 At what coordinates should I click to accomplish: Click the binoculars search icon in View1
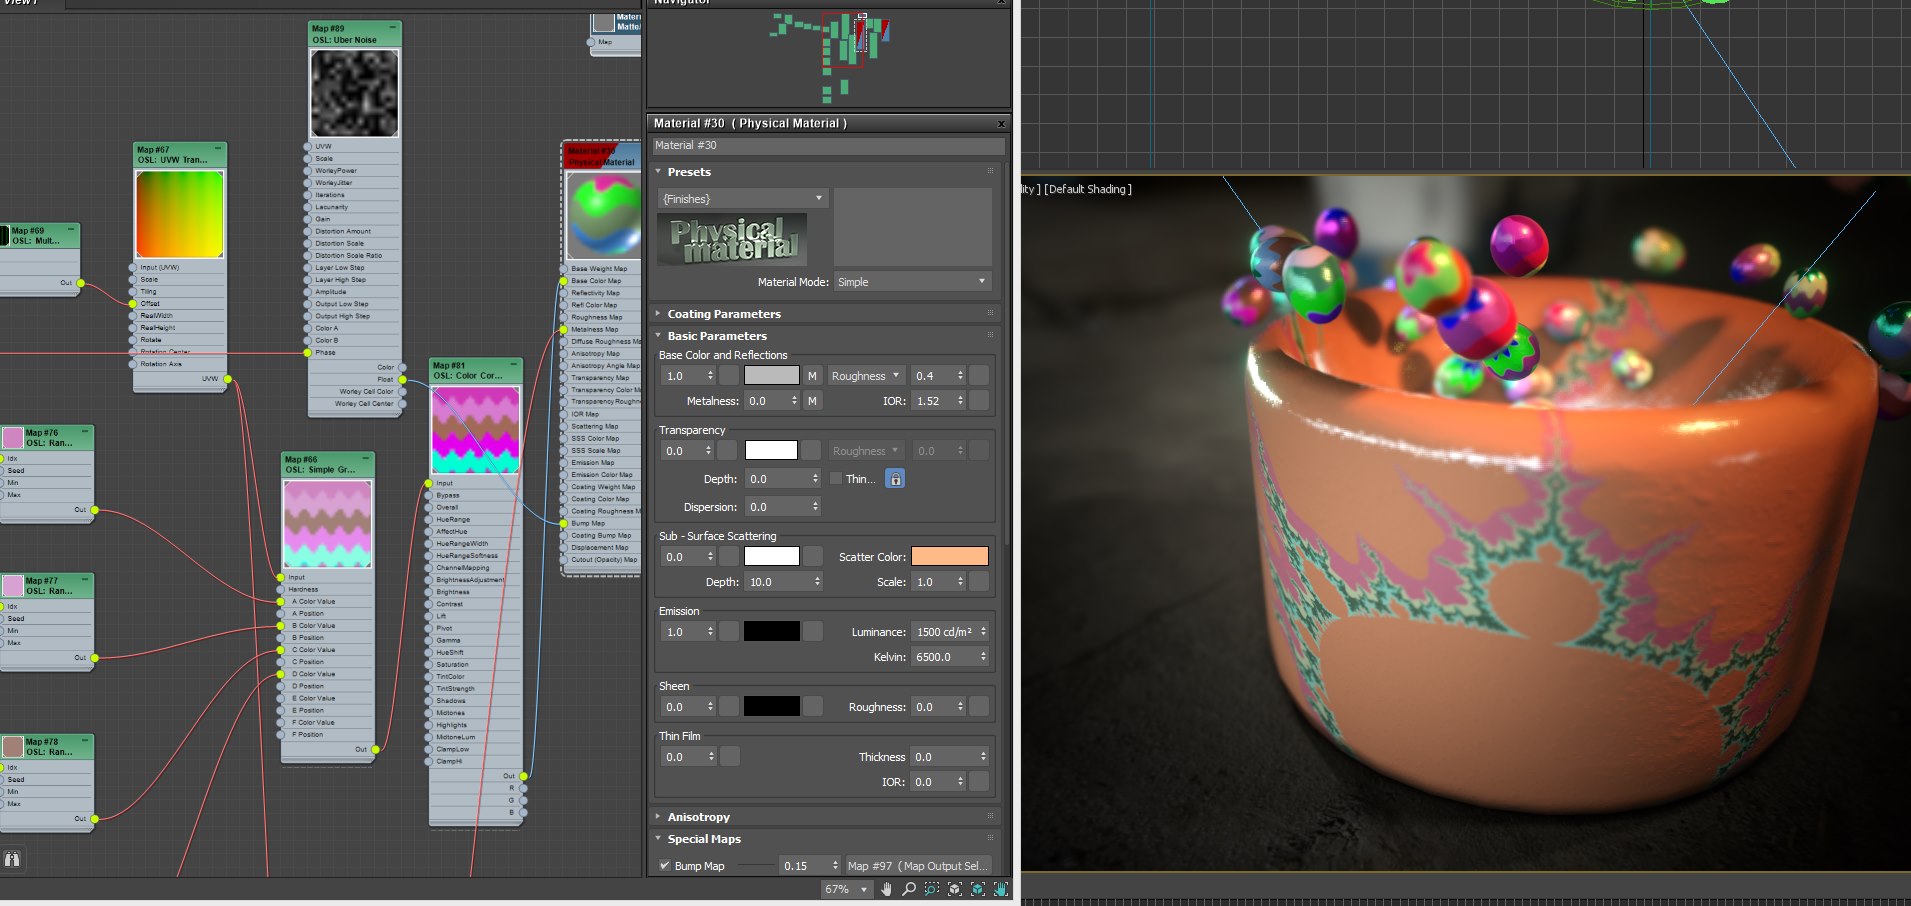click(x=12, y=859)
